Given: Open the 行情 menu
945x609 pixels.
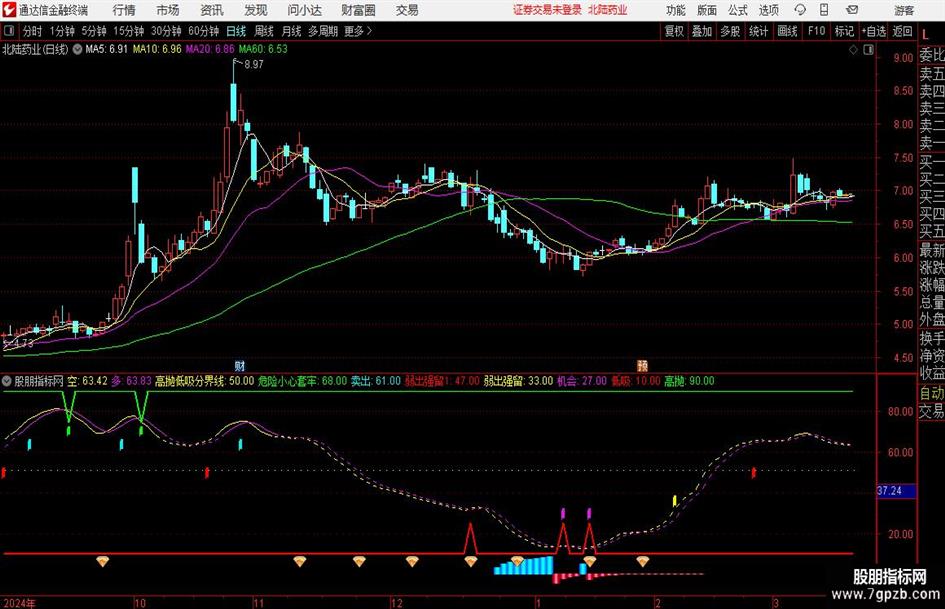Looking at the screenshot, I should [x=124, y=10].
